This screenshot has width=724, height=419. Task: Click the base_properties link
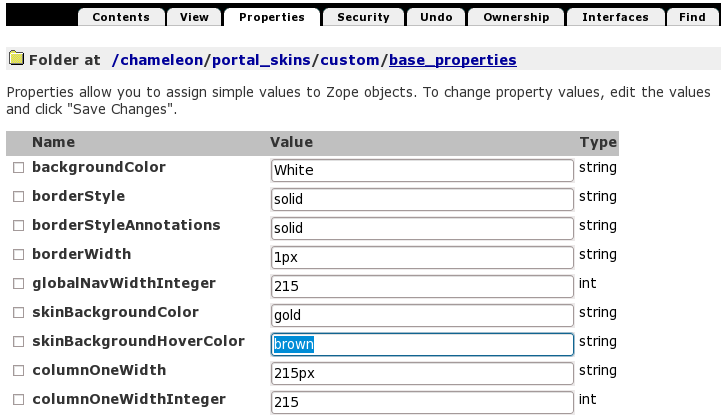[452, 60]
